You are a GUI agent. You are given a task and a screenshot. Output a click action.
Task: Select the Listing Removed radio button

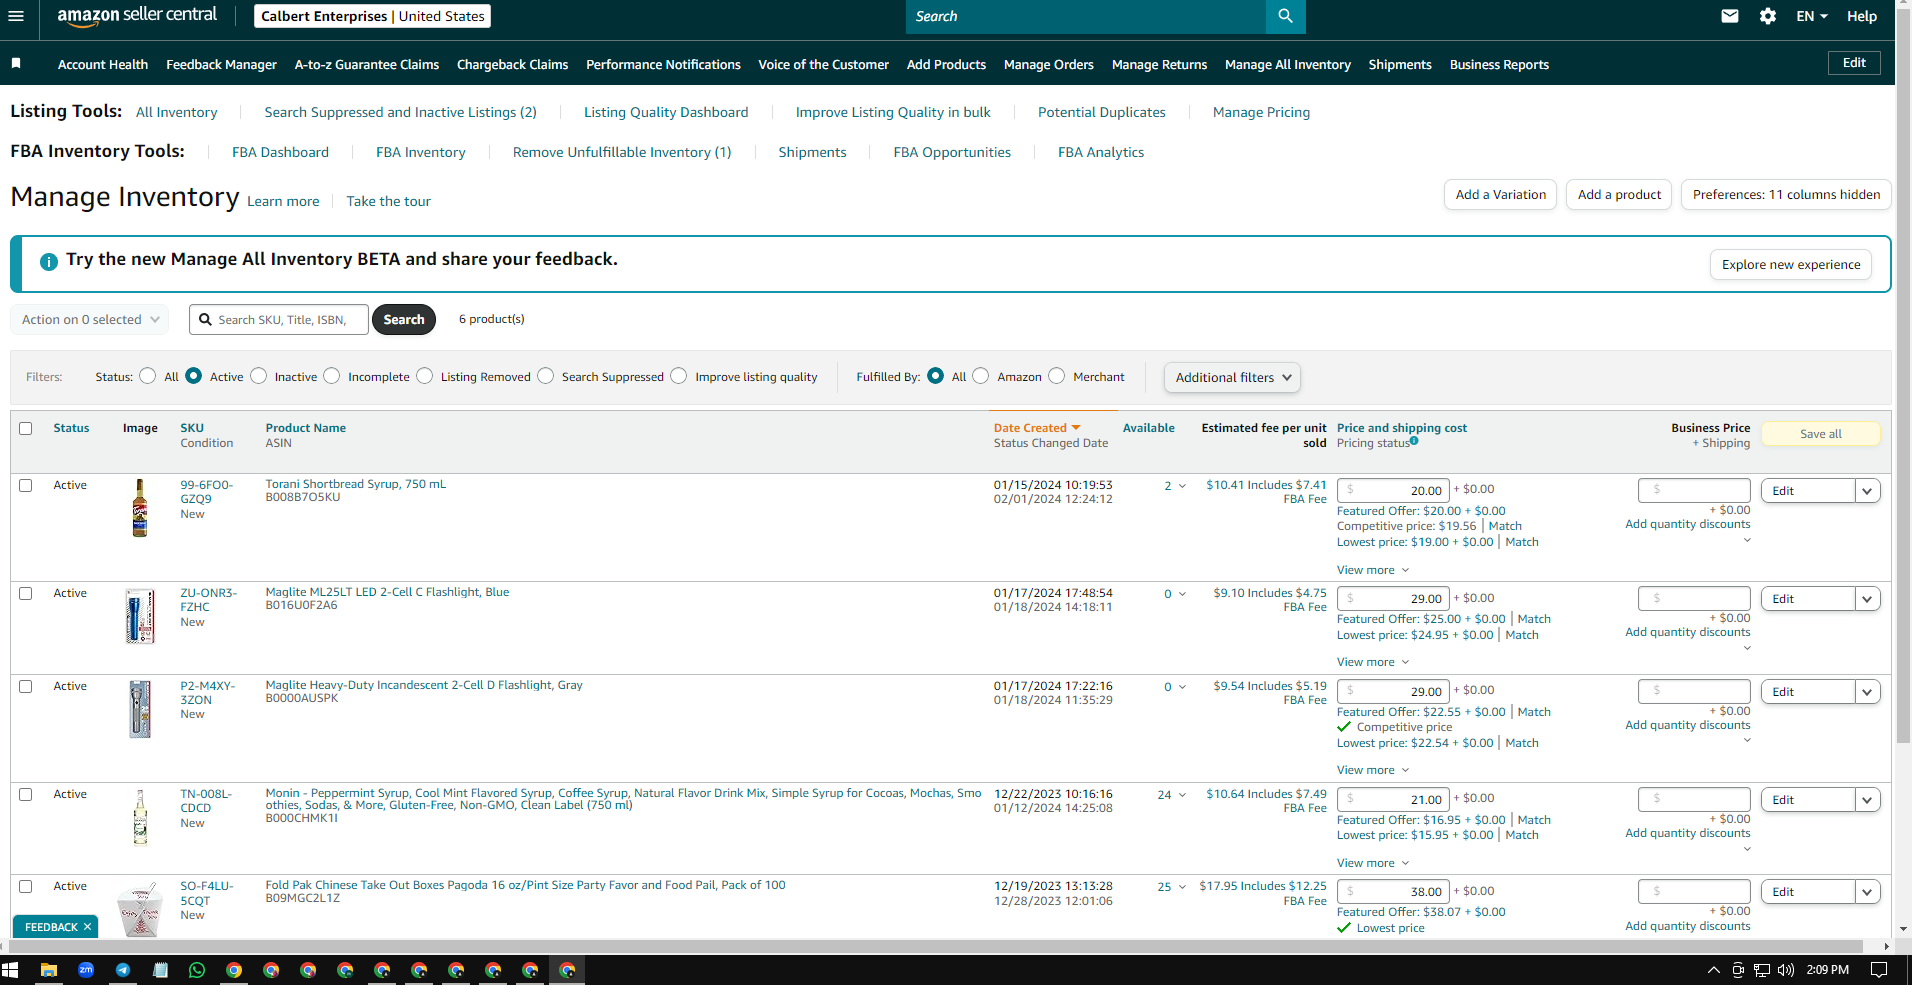tap(425, 376)
